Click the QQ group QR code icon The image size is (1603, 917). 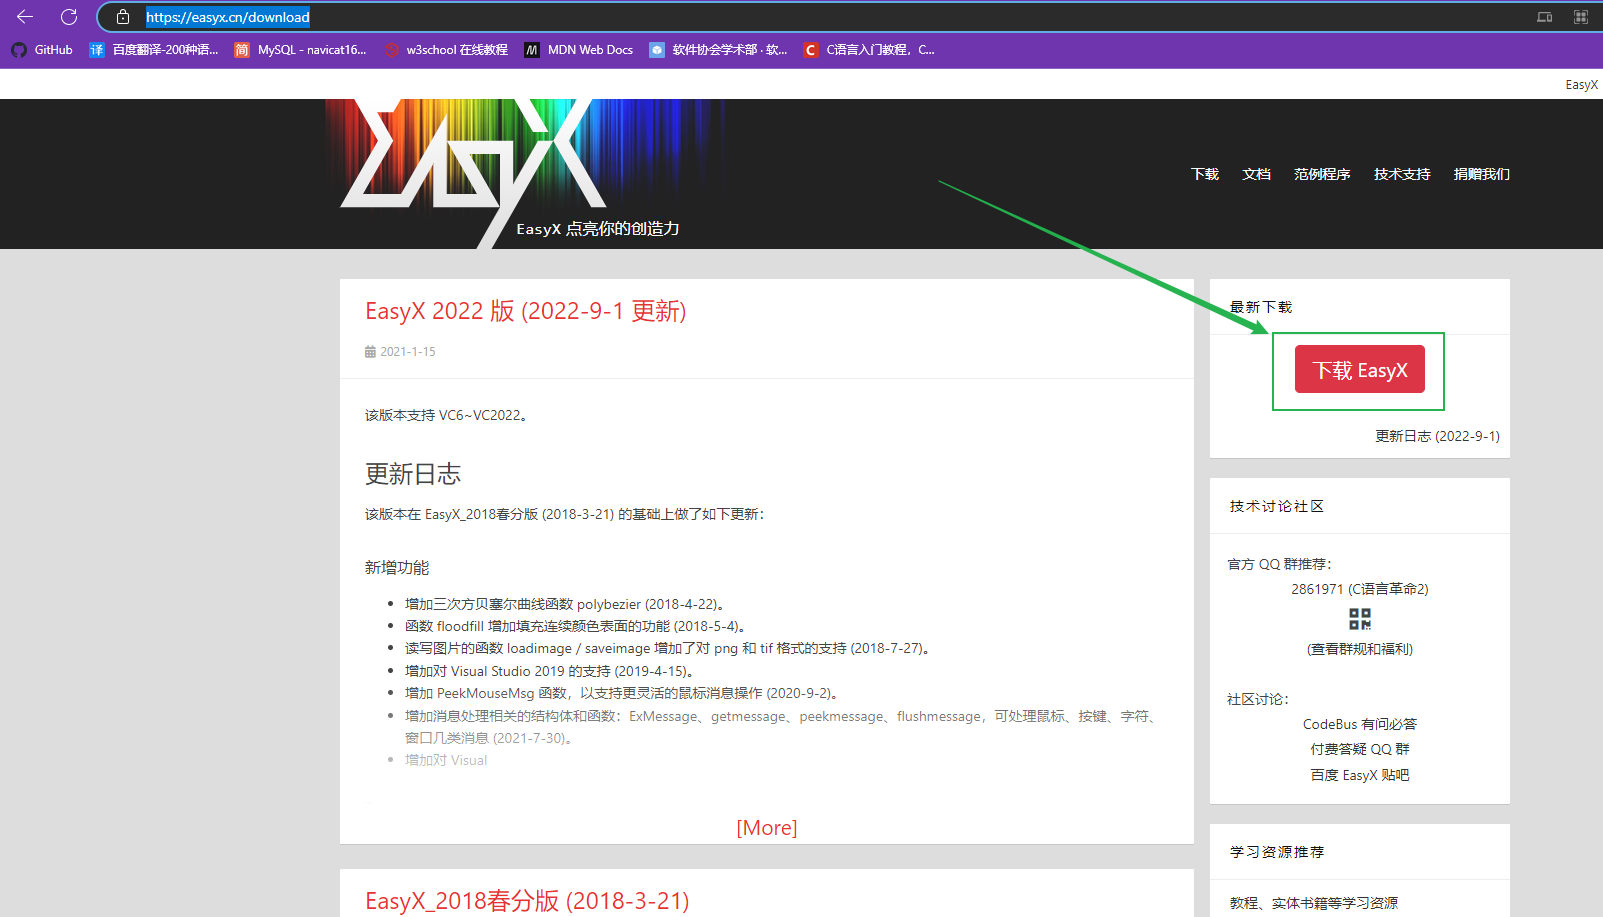tap(1360, 619)
